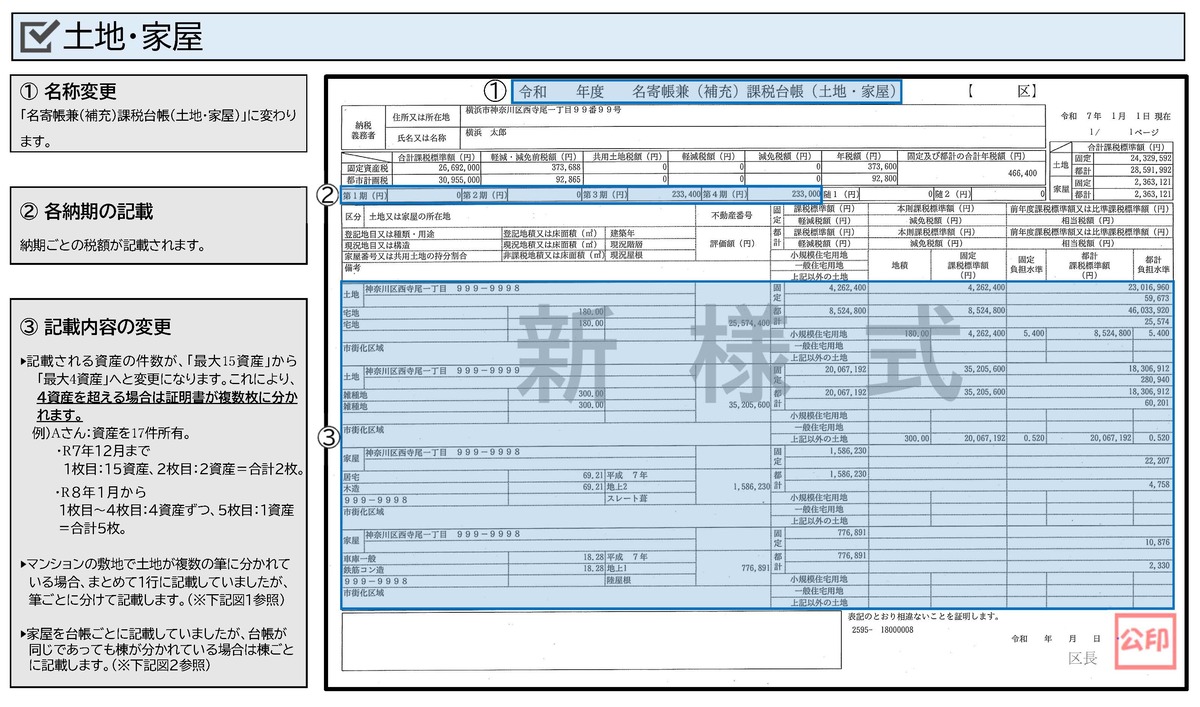Click the circled number 1 marker on the form
The image size is (1200, 707).
pos(492,91)
